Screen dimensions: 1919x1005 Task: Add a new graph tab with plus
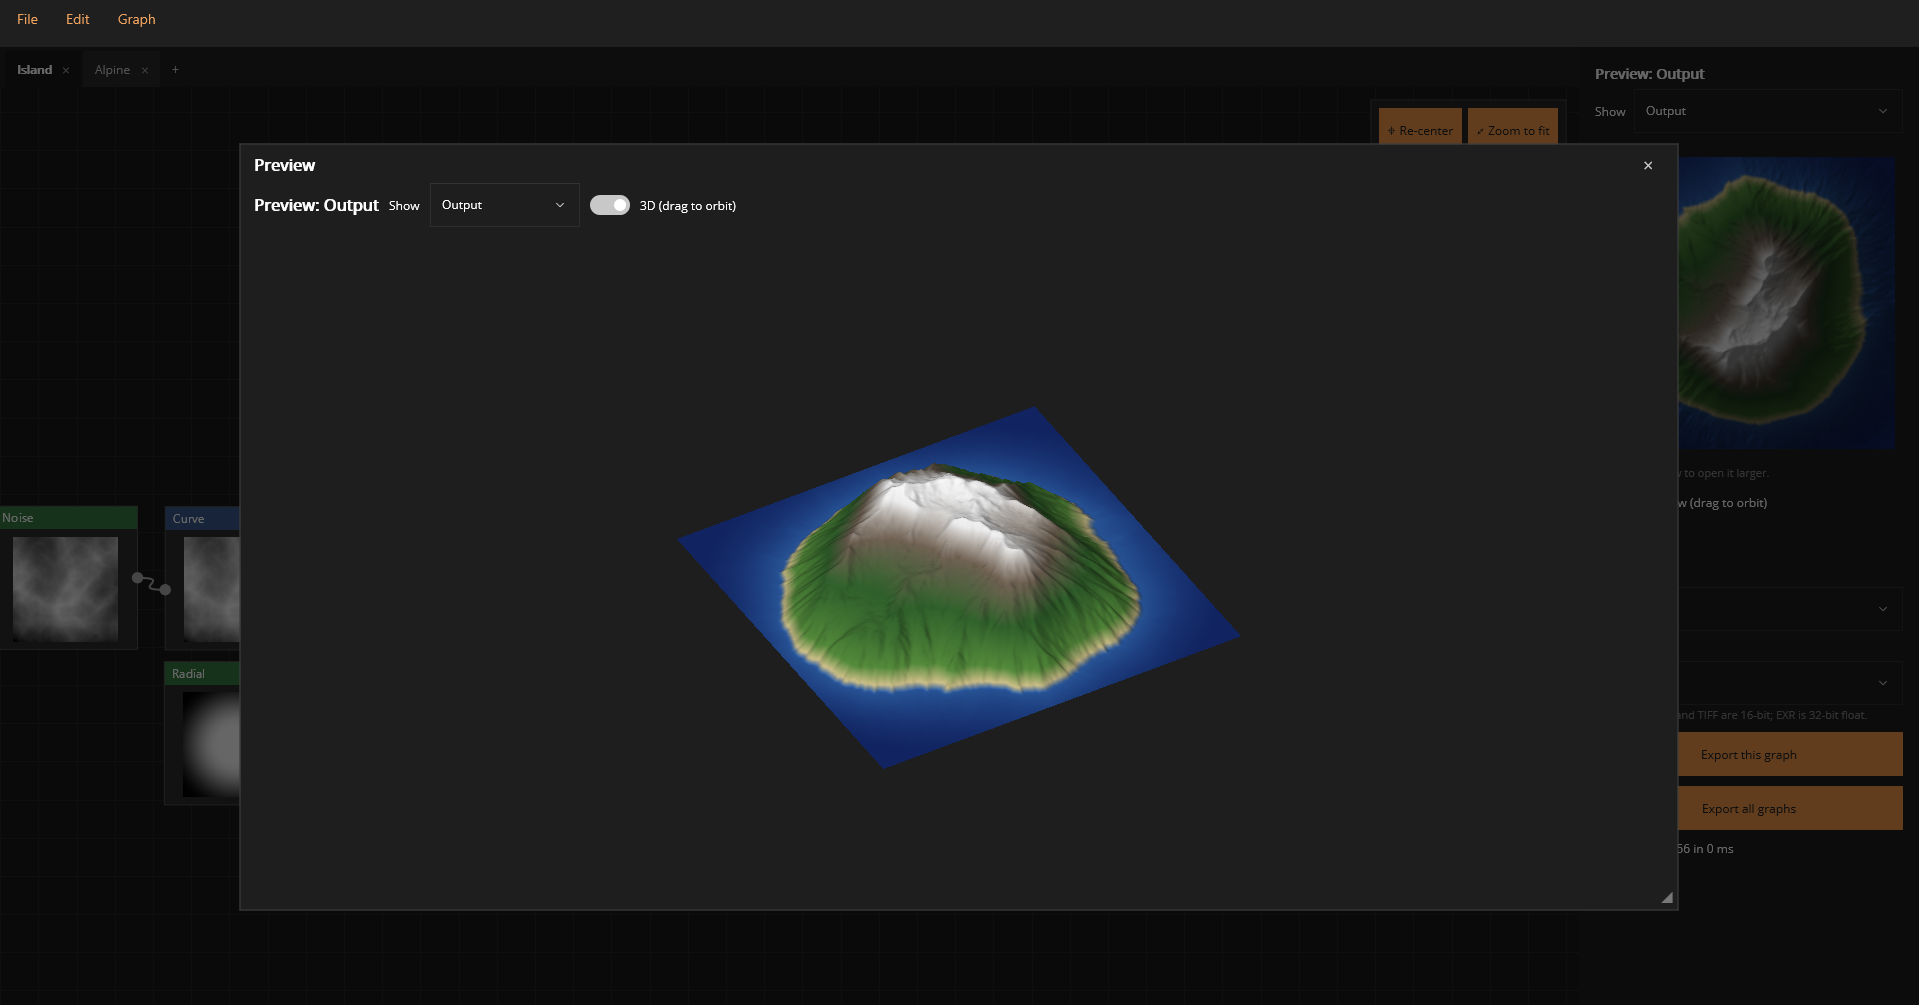click(x=175, y=70)
